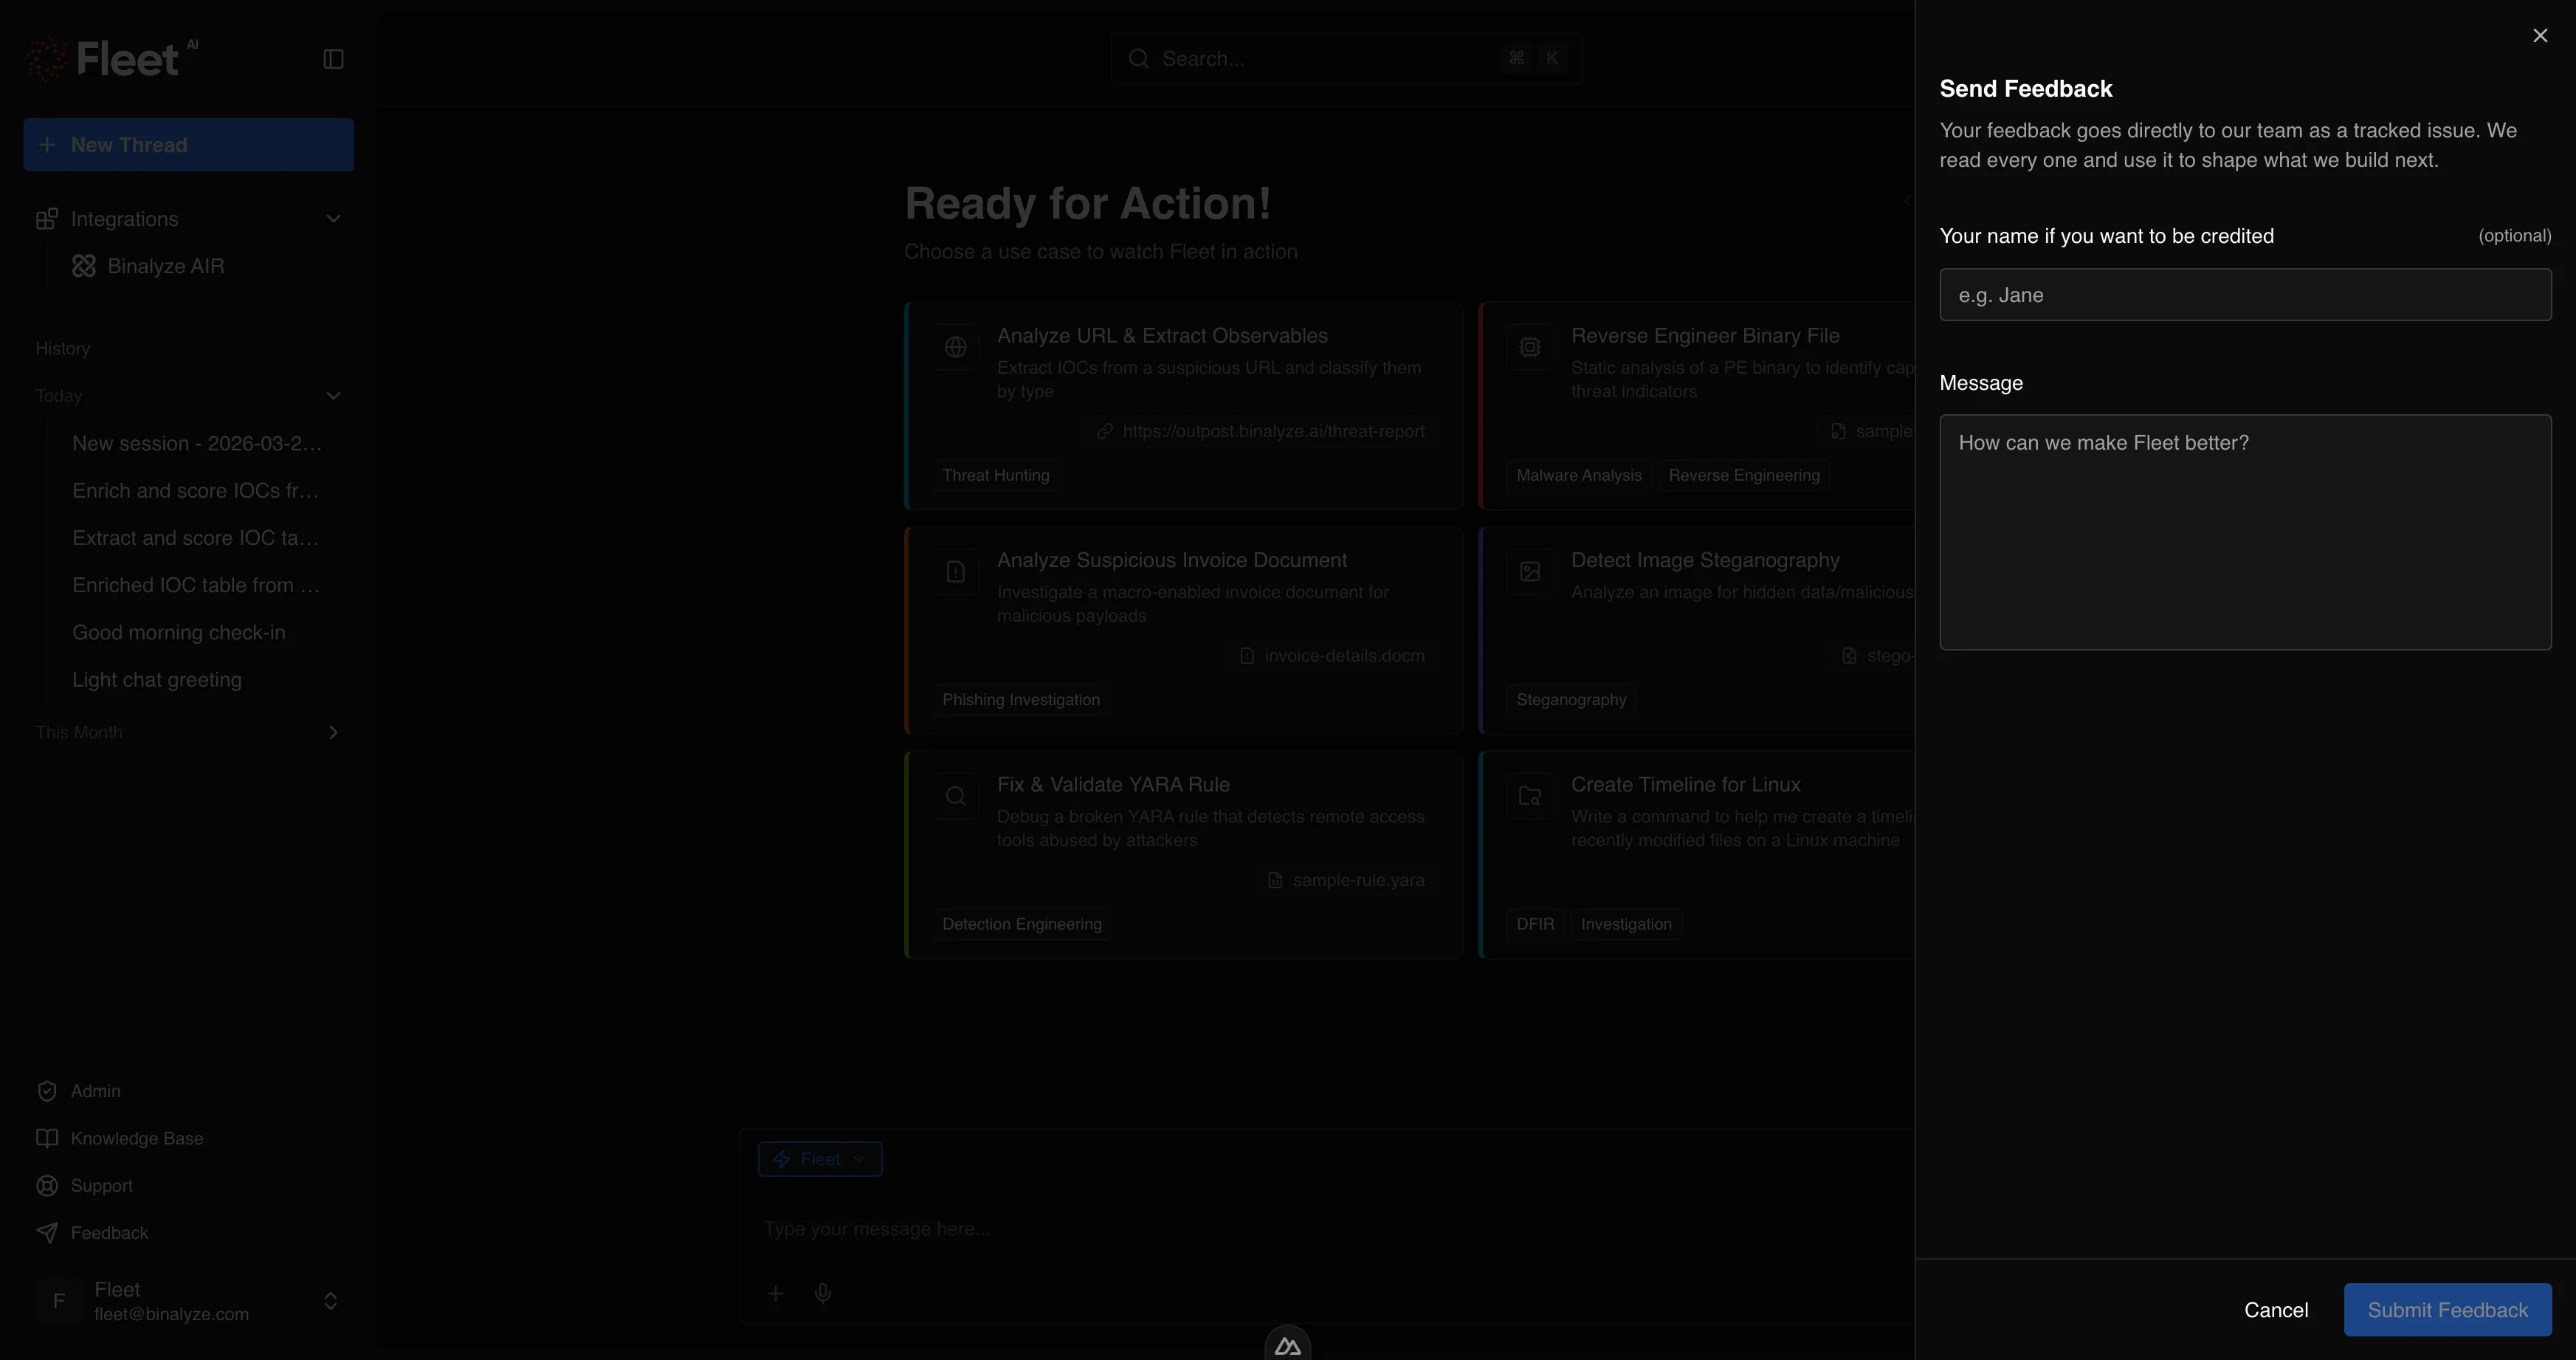Image resolution: width=2576 pixels, height=1360 pixels.
Task: Expand the This Month history group
Action: (333, 732)
